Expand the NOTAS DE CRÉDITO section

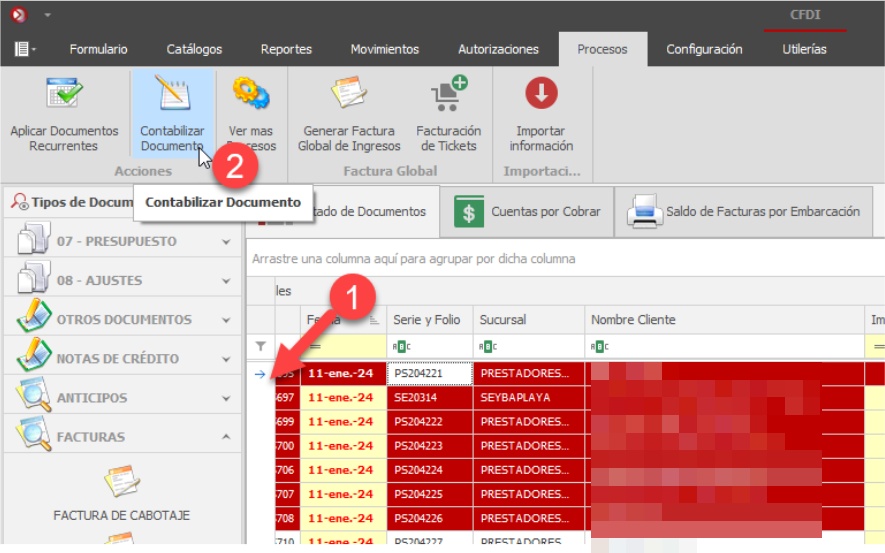tap(226, 359)
